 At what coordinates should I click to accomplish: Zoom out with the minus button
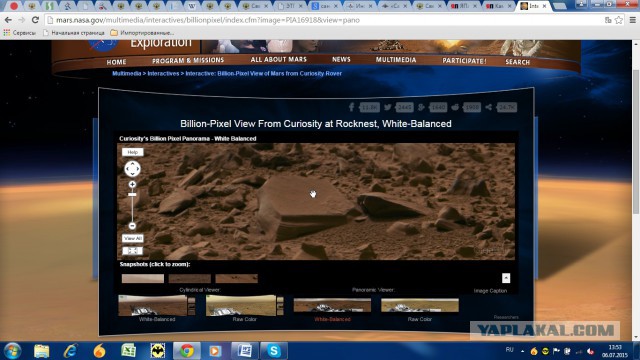pyautogui.click(x=132, y=226)
